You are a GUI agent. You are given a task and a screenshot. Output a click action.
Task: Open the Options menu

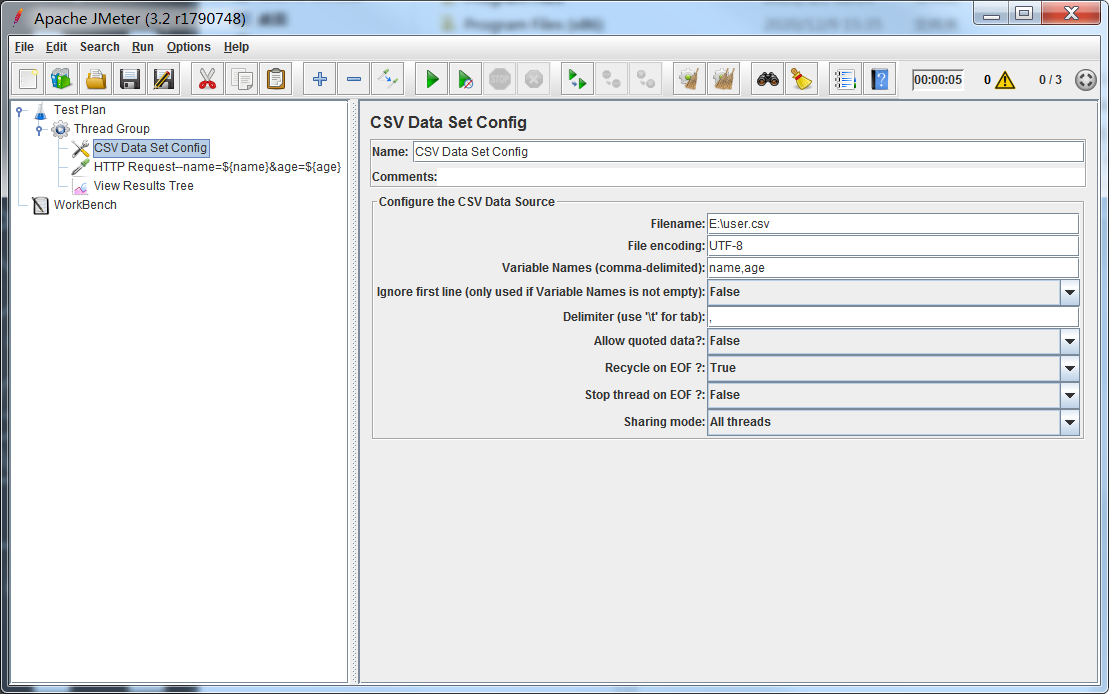[x=189, y=47]
